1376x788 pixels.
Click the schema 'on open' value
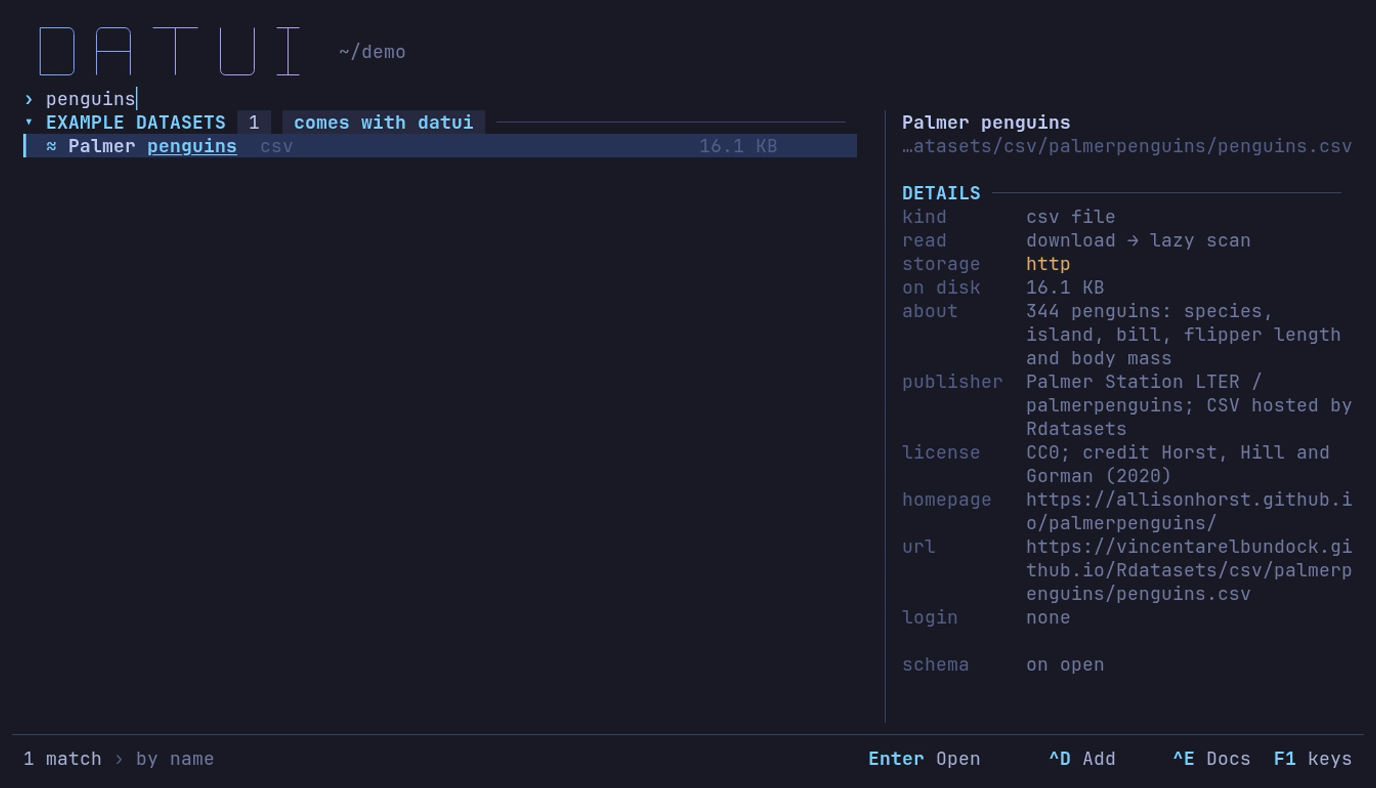click(1065, 665)
